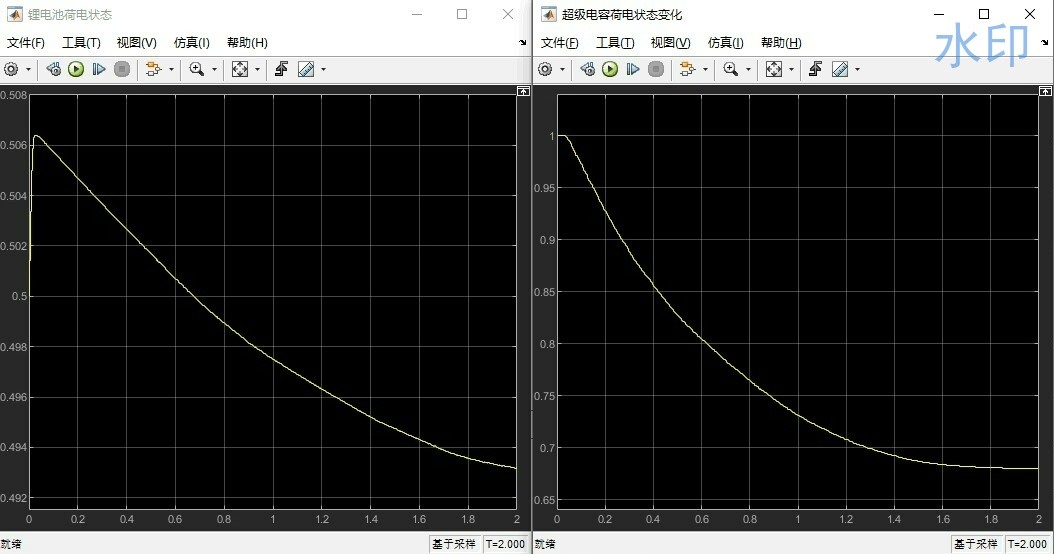Scale axes limits in right scope
This screenshot has height=554, width=1054.
click(x=774, y=69)
